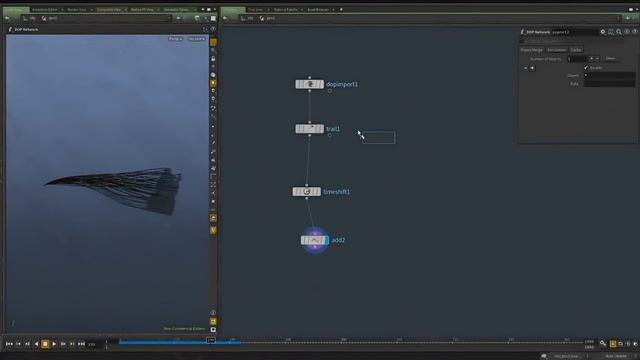Open the No cam dropdown in viewport
This screenshot has height=360, width=640.
point(197,39)
